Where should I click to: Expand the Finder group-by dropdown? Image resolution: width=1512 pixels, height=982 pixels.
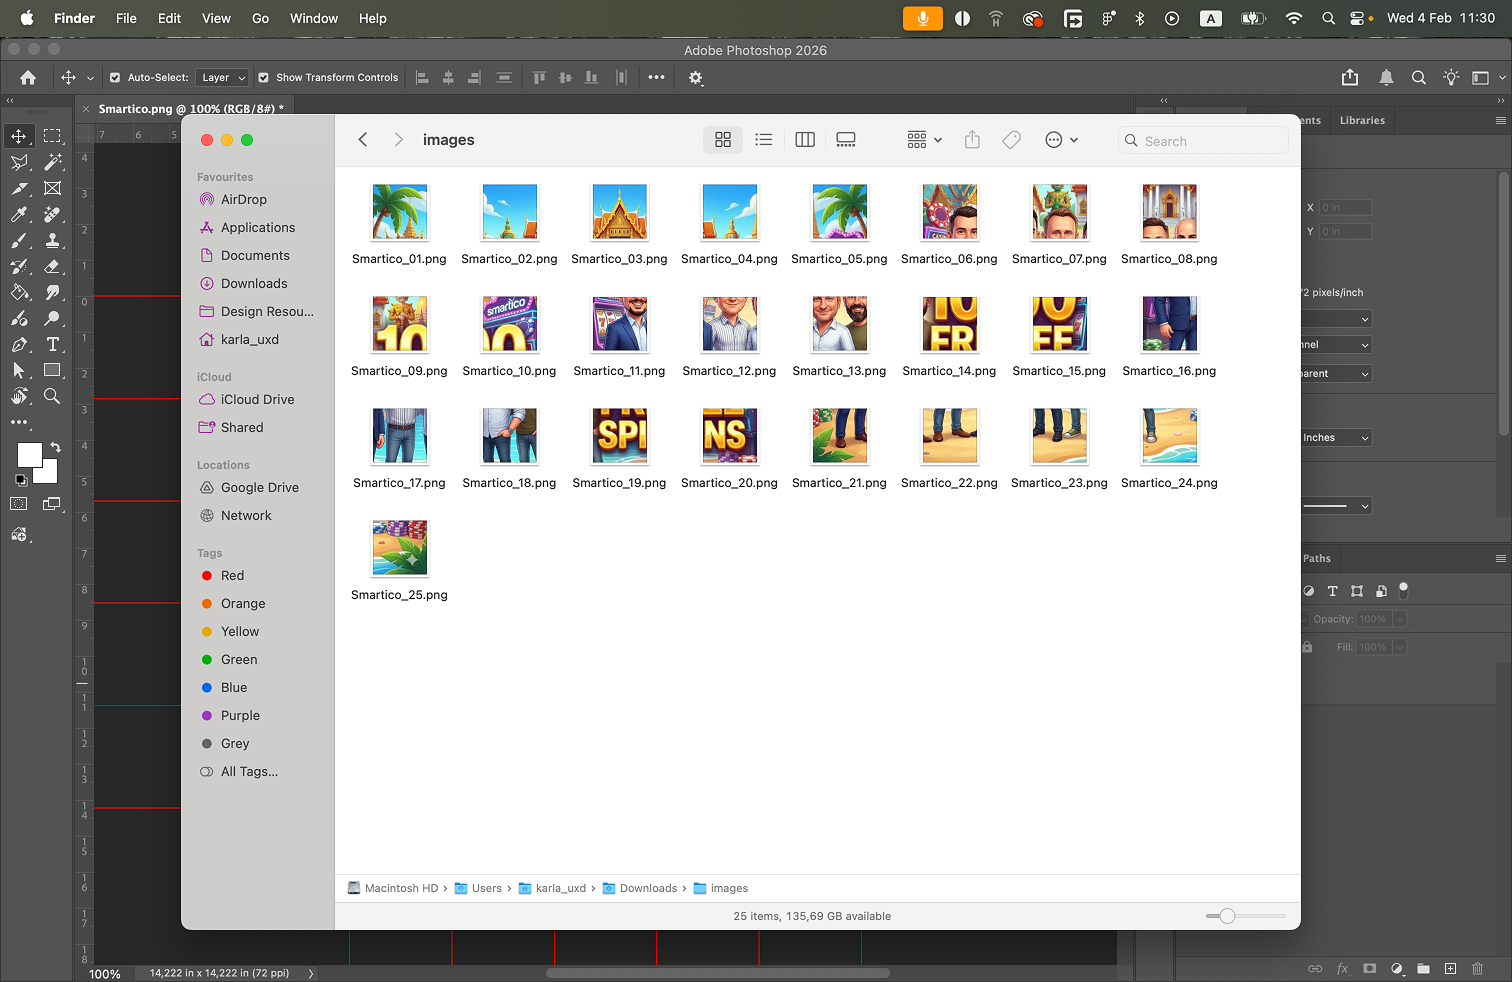click(x=924, y=140)
